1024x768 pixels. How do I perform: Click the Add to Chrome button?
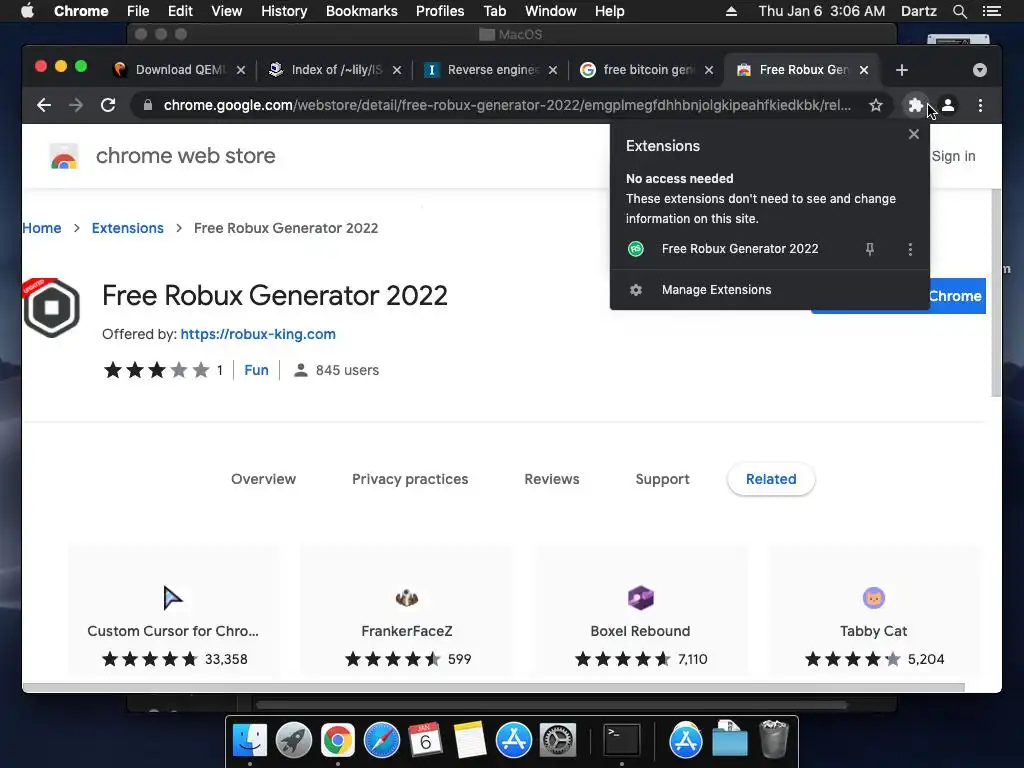tap(898, 296)
